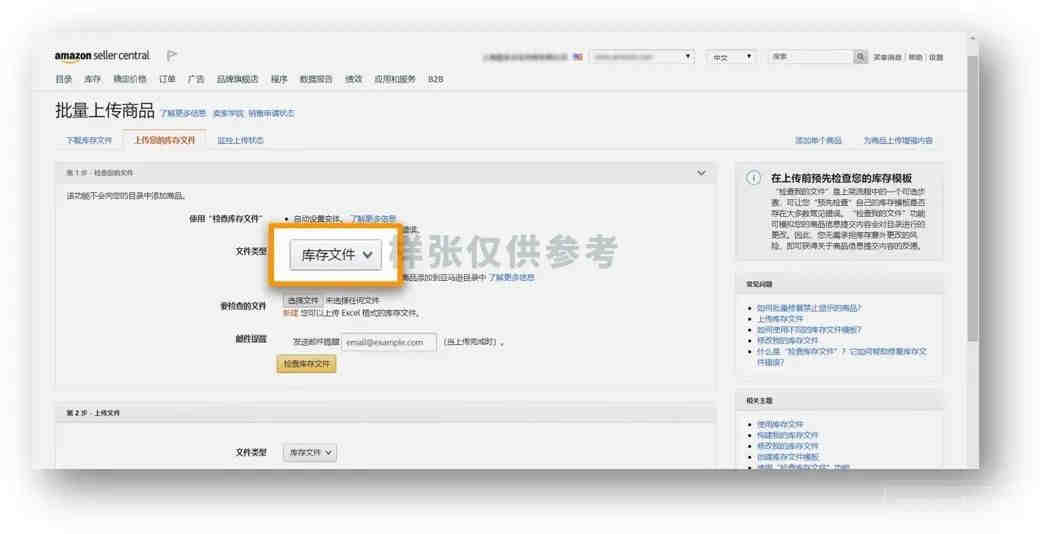Click the 为商品上传增强内容 link
The image size is (1044, 534).
click(898, 140)
